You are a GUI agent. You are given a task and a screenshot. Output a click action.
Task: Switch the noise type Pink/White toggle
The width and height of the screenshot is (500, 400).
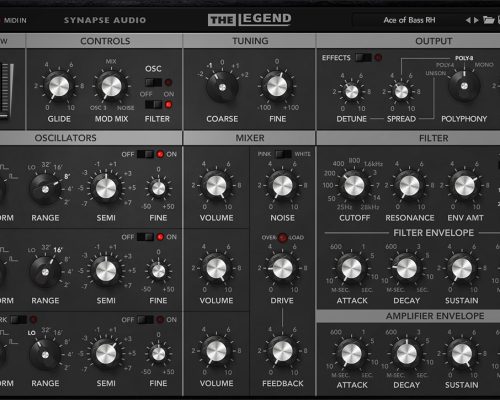tap(283, 154)
